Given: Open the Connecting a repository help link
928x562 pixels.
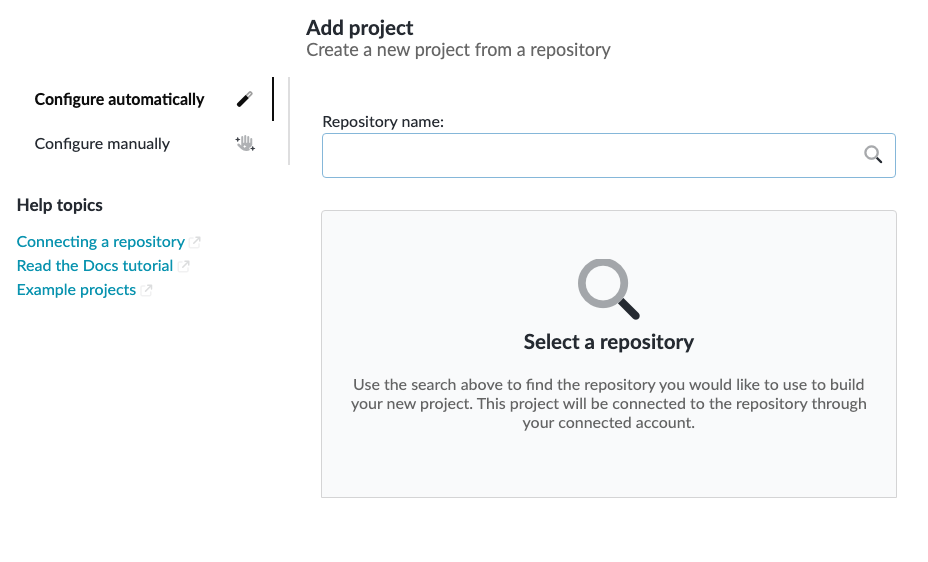Looking at the screenshot, I should (100, 242).
